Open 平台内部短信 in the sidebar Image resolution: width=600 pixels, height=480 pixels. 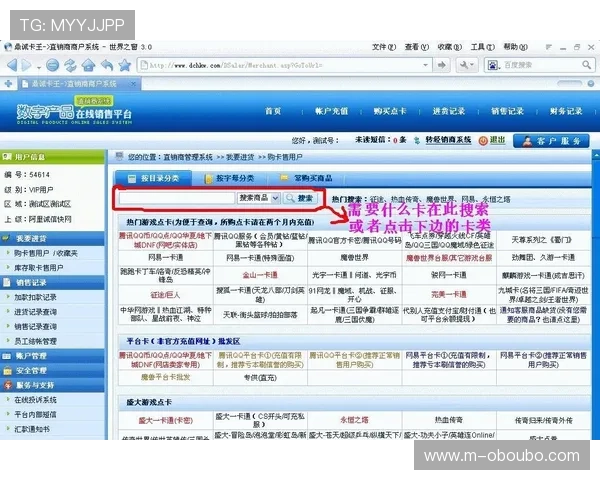(x=35, y=415)
